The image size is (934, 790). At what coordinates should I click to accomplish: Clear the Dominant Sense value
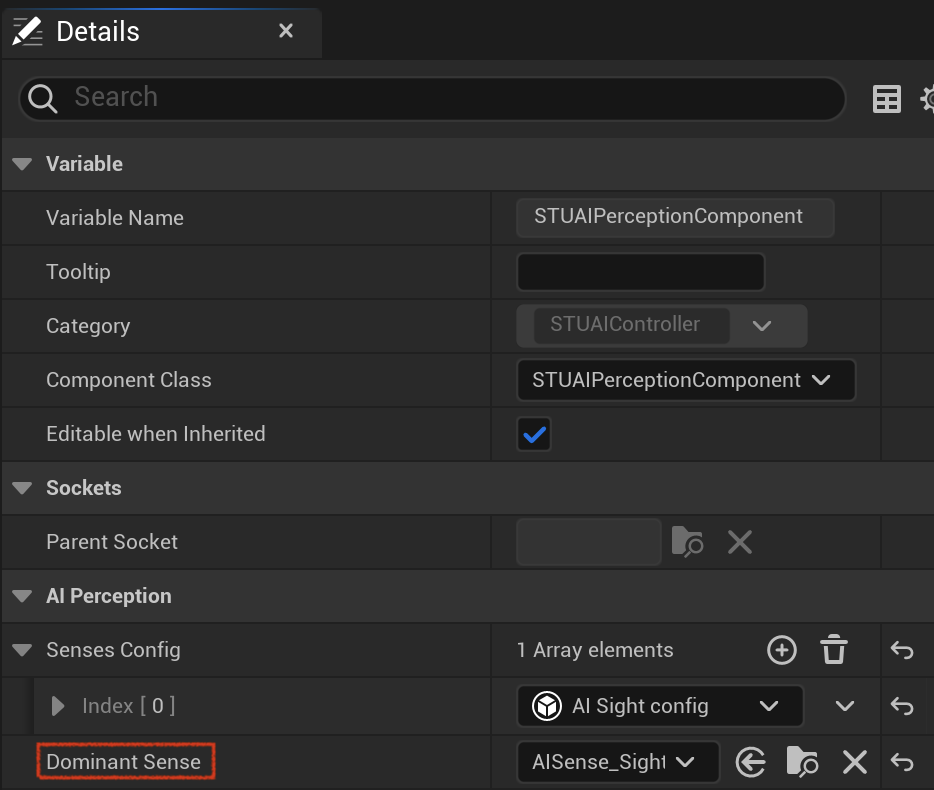pos(855,762)
